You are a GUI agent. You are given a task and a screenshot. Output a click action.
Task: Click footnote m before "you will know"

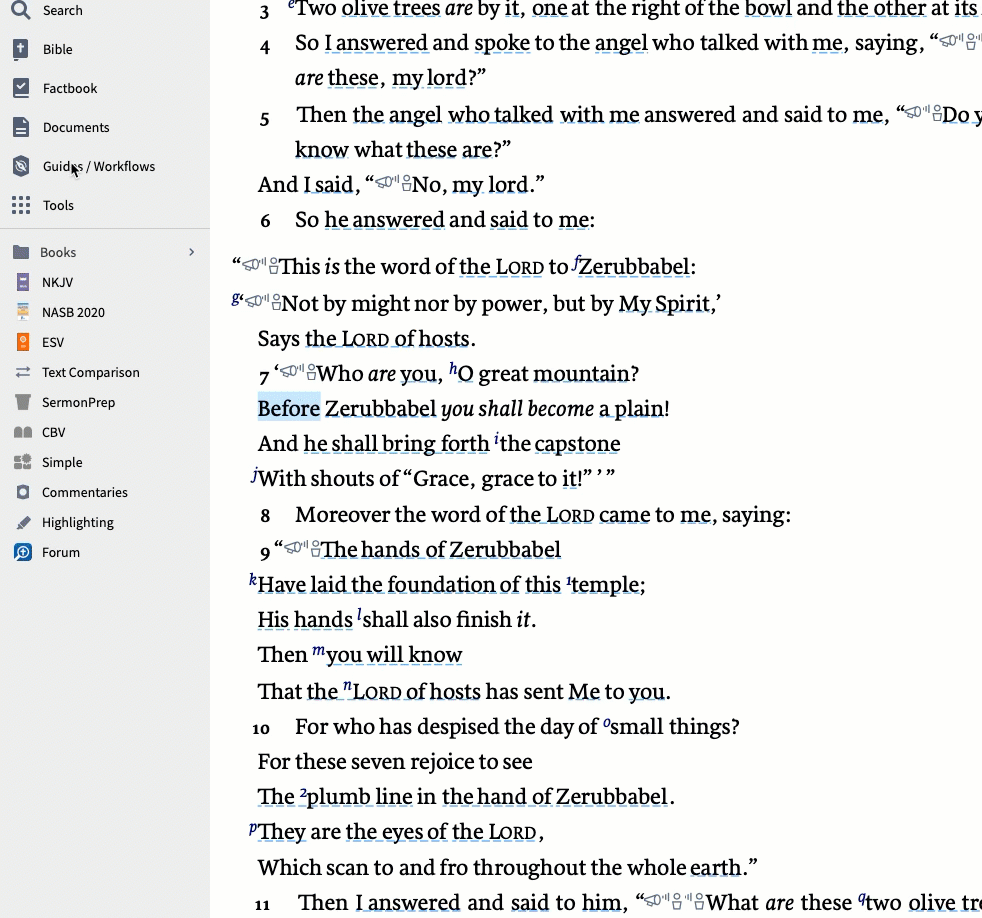(x=318, y=650)
